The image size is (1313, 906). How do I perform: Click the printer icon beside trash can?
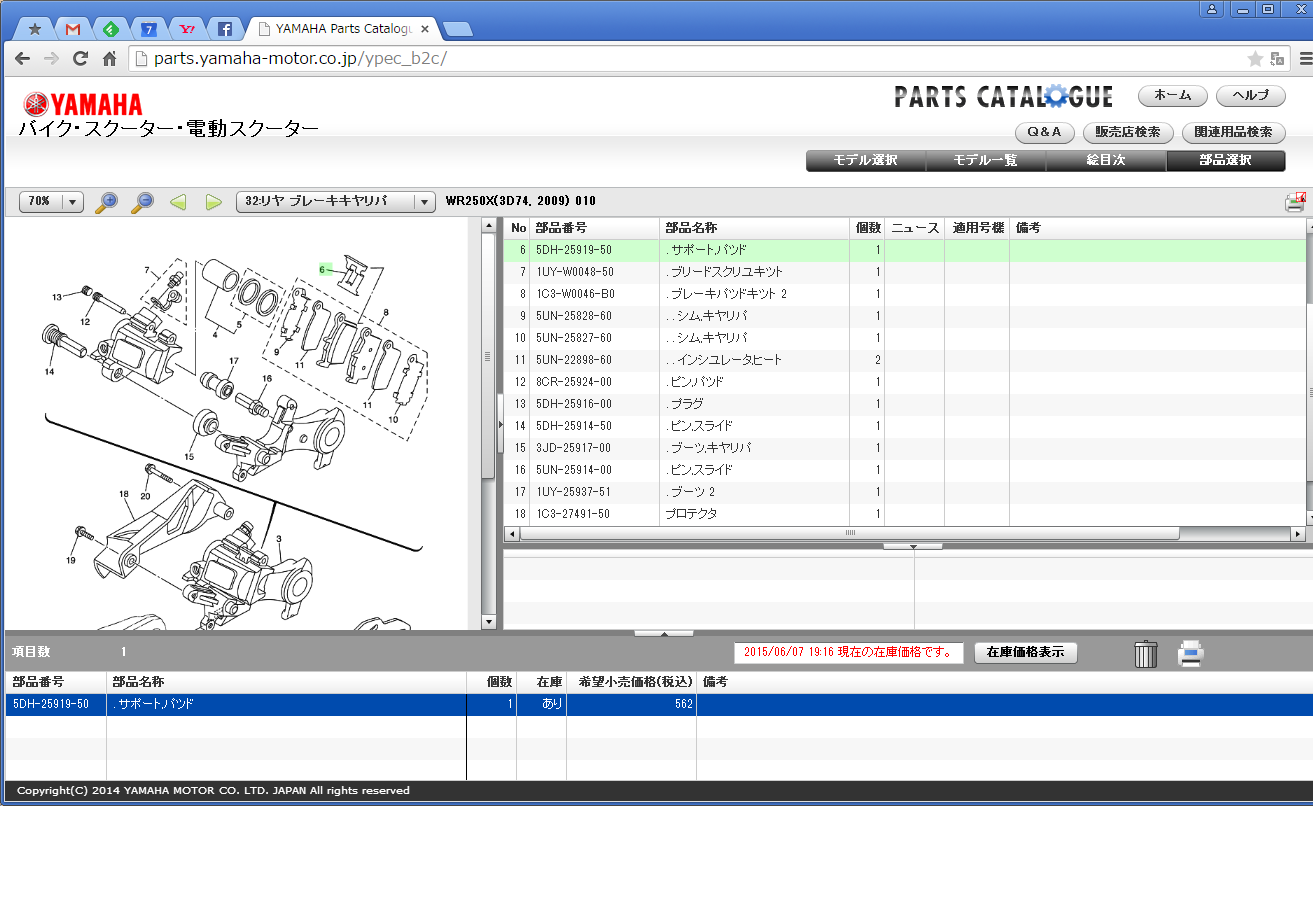tap(1190, 654)
